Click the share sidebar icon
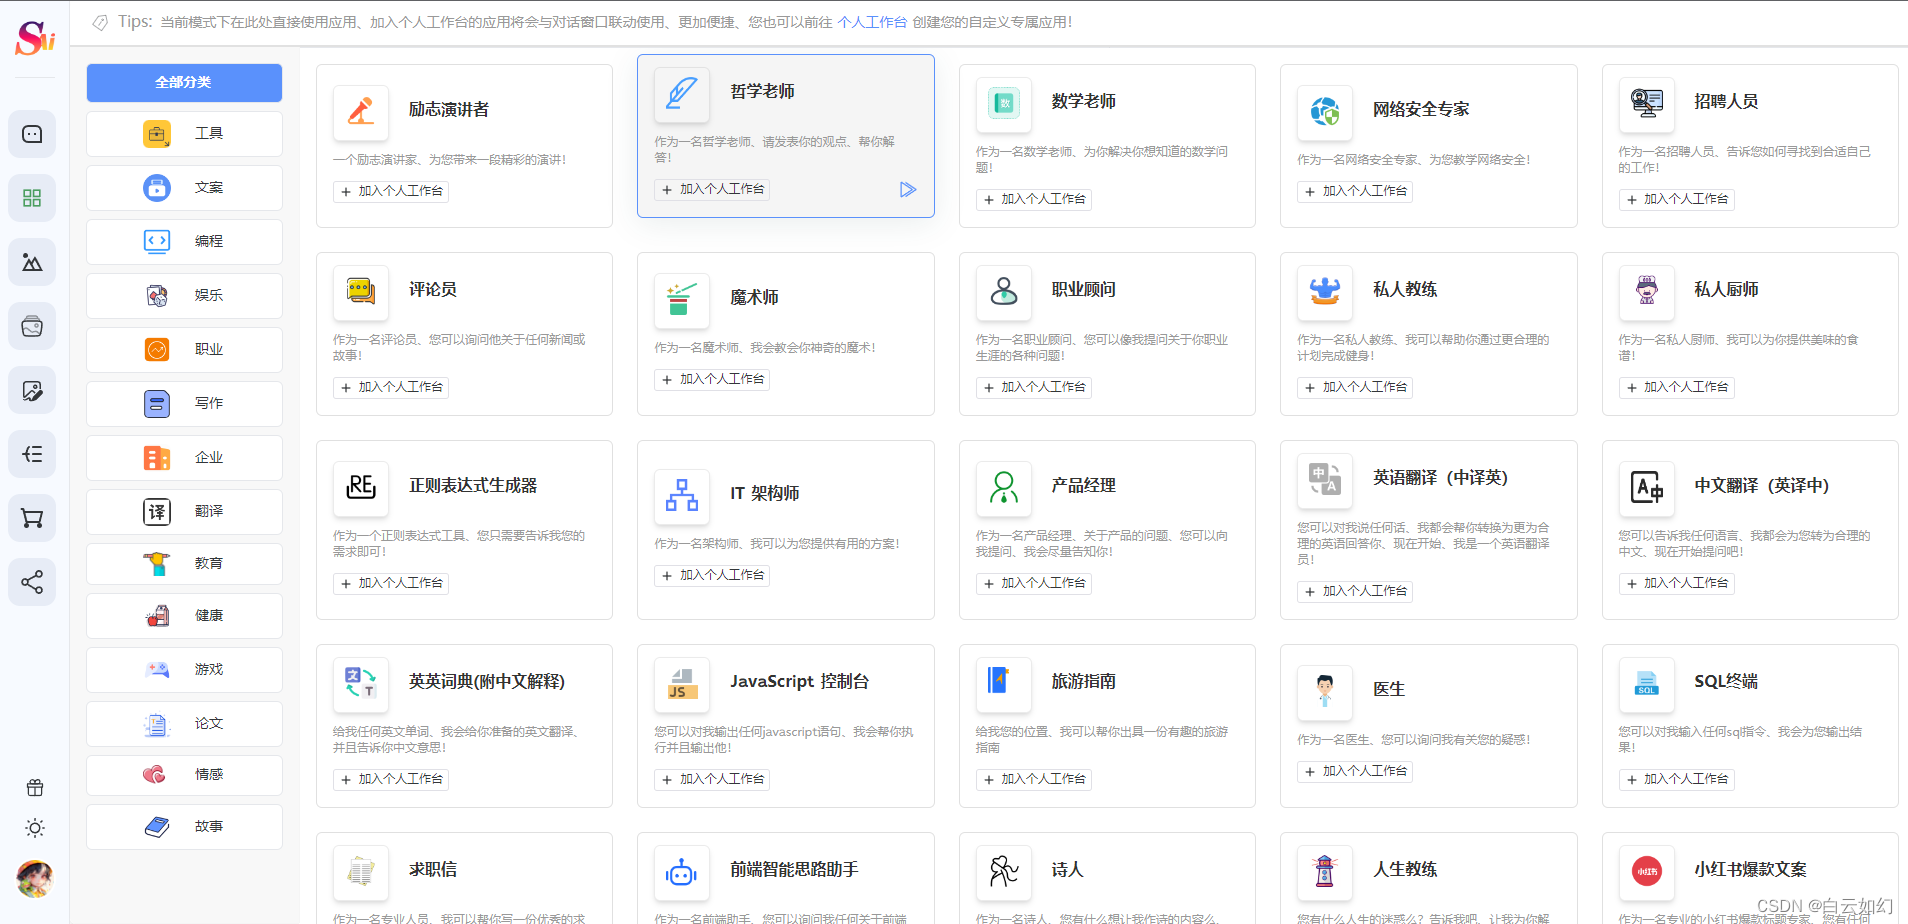The height and width of the screenshot is (924, 1908). pos(32,582)
